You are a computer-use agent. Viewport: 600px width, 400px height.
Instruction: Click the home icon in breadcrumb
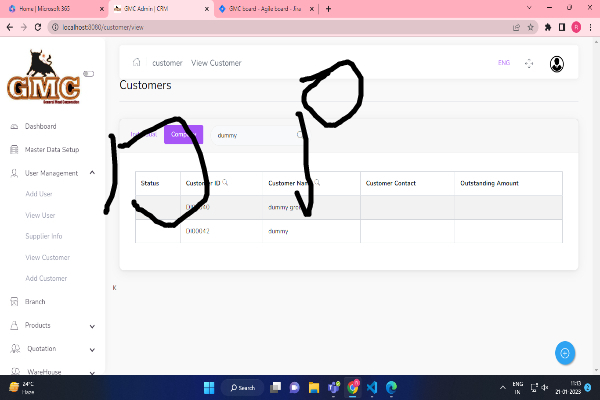coord(136,63)
